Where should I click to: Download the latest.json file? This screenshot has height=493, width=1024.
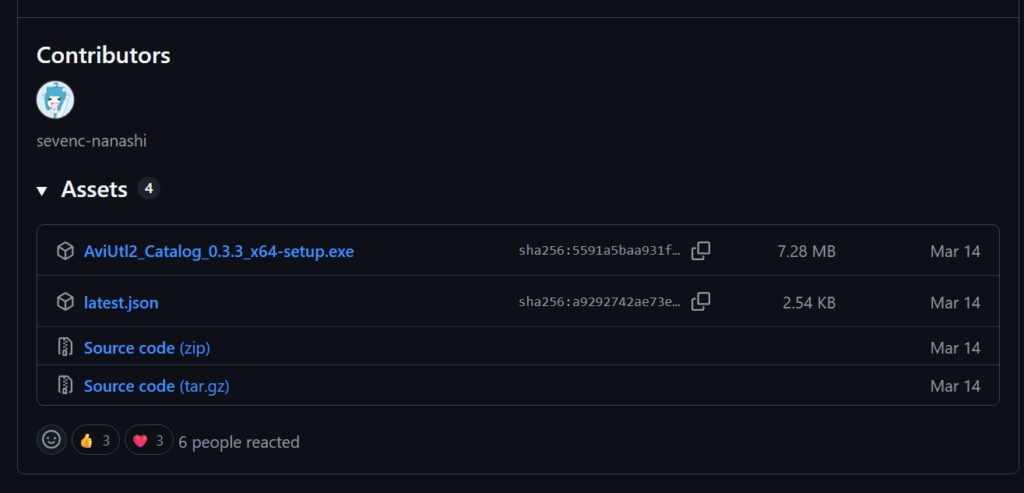121,303
